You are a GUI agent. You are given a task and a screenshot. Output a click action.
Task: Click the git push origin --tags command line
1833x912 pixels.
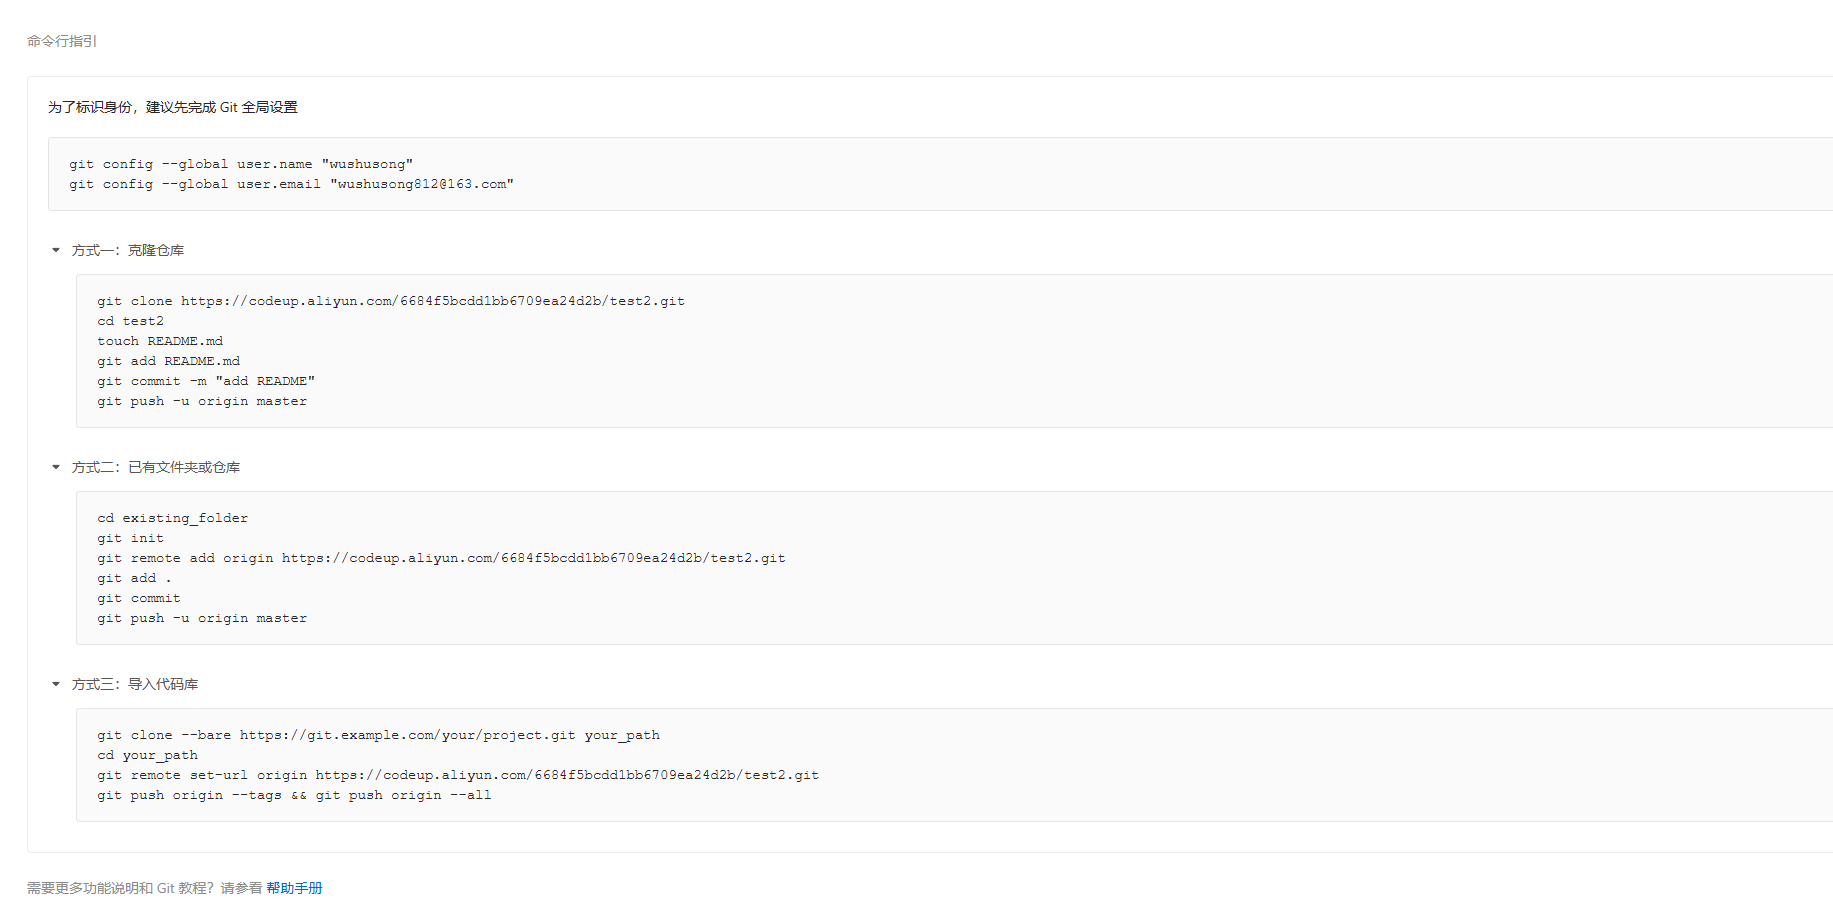pos(294,795)
